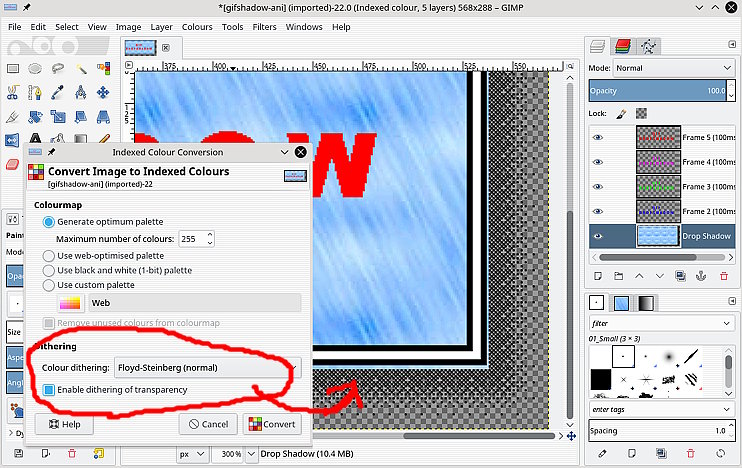The height and width of the screenshot is (468, 742).
Task: Click the Convert button
Action: click(x=272, y=424)
